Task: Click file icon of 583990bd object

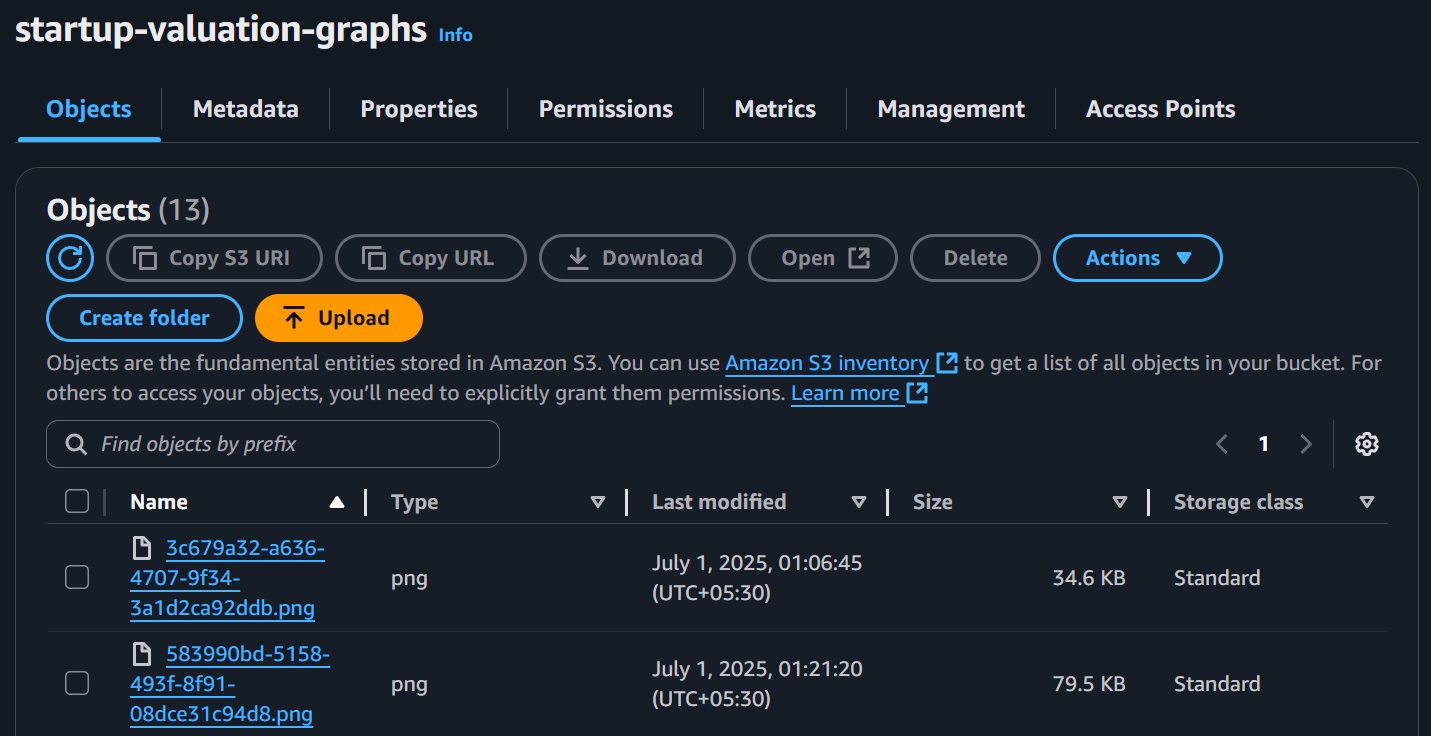Action: click(141, 654)
